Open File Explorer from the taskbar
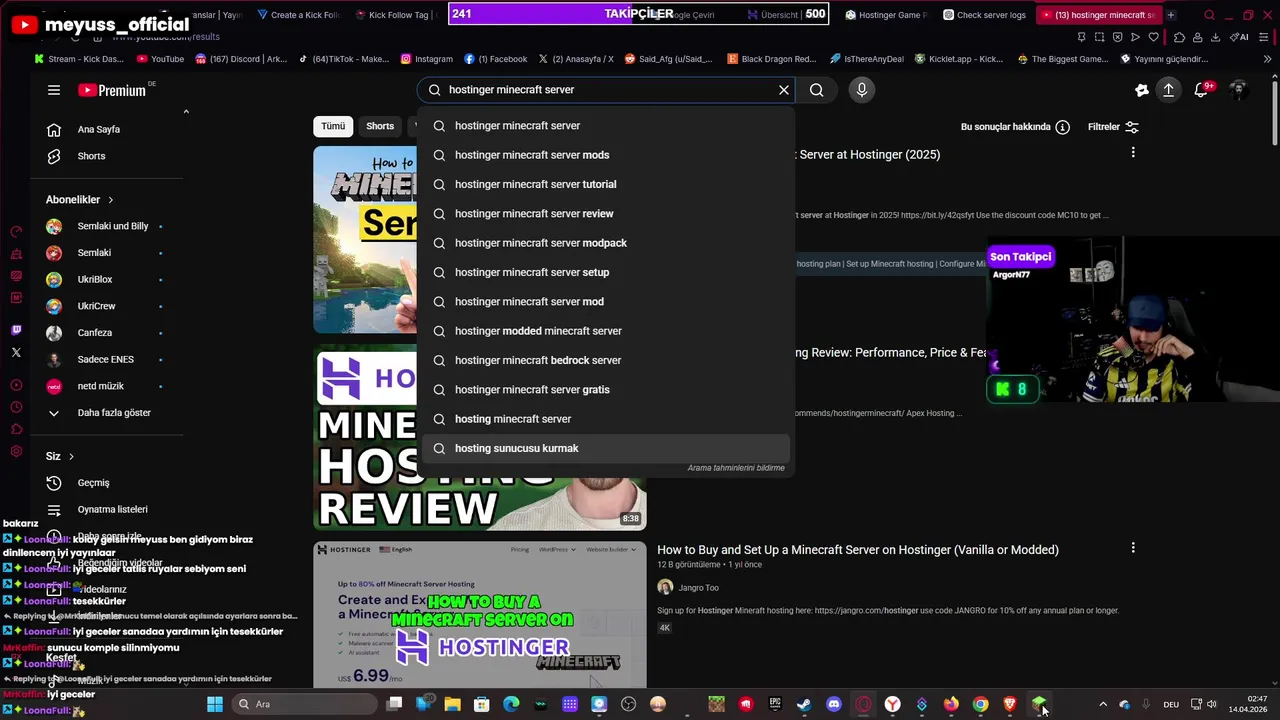Image resolution: width=1280 pixels, height=720 pixels. coord(452,704)
